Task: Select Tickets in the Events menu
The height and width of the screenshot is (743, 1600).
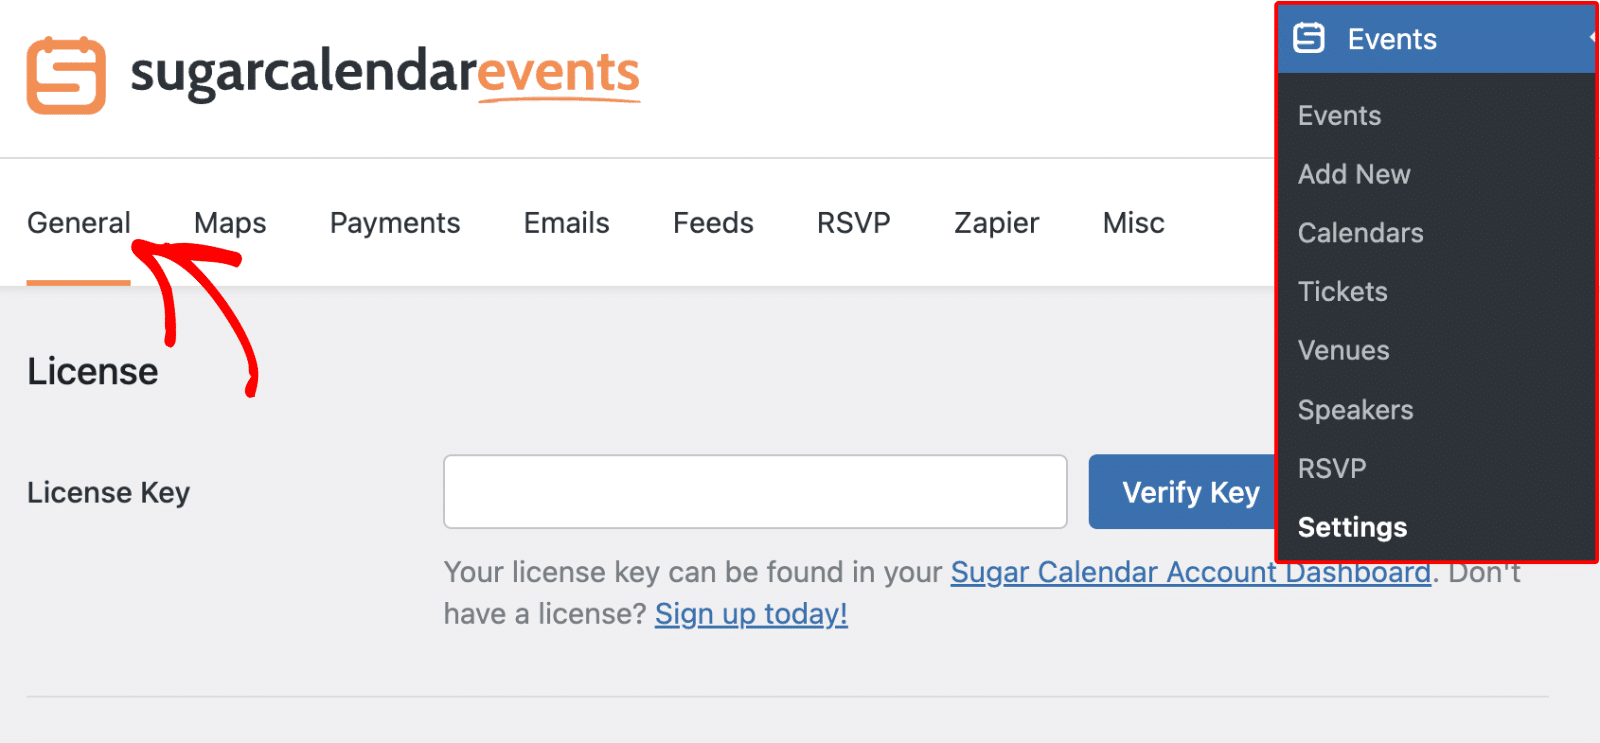Action: click(1343, 291)
